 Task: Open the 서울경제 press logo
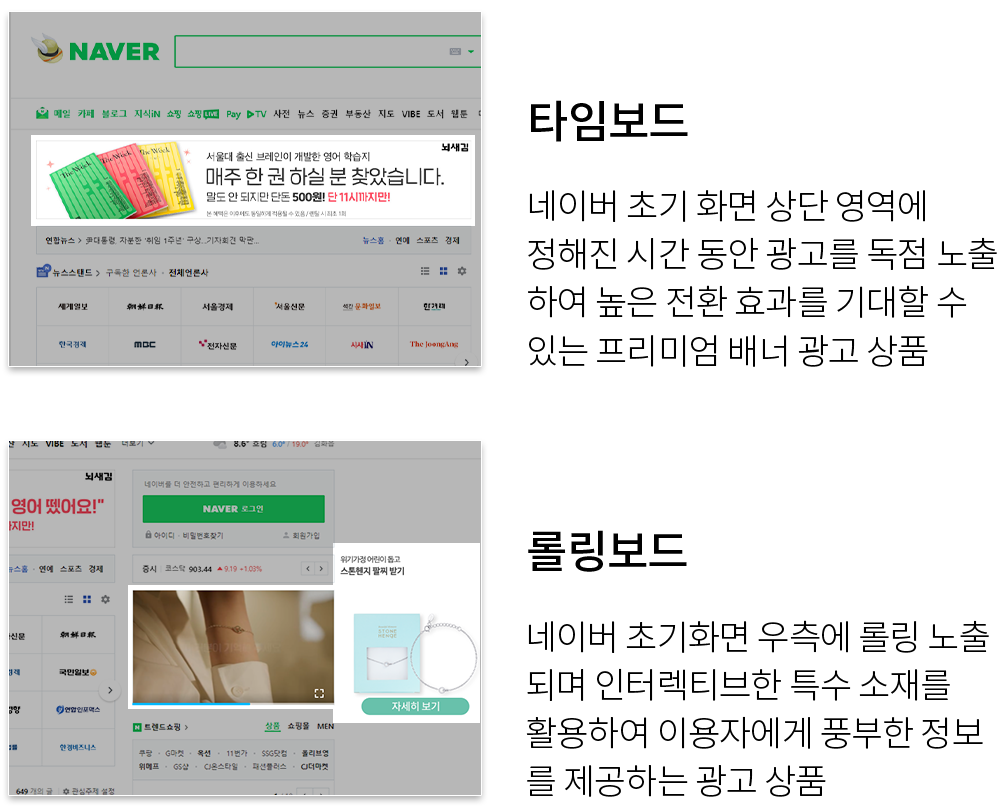coord(217,307)
